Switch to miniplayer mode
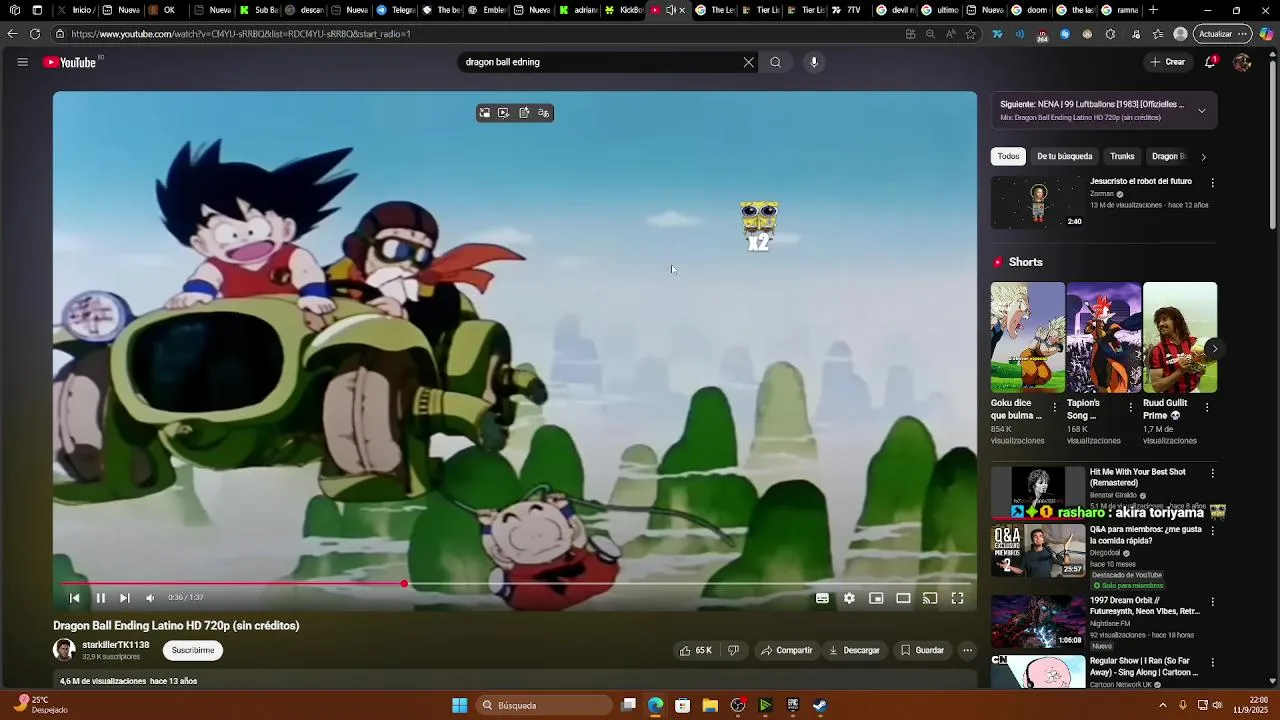The height and width of the screenshot is (720, 1280). point(876,598)
